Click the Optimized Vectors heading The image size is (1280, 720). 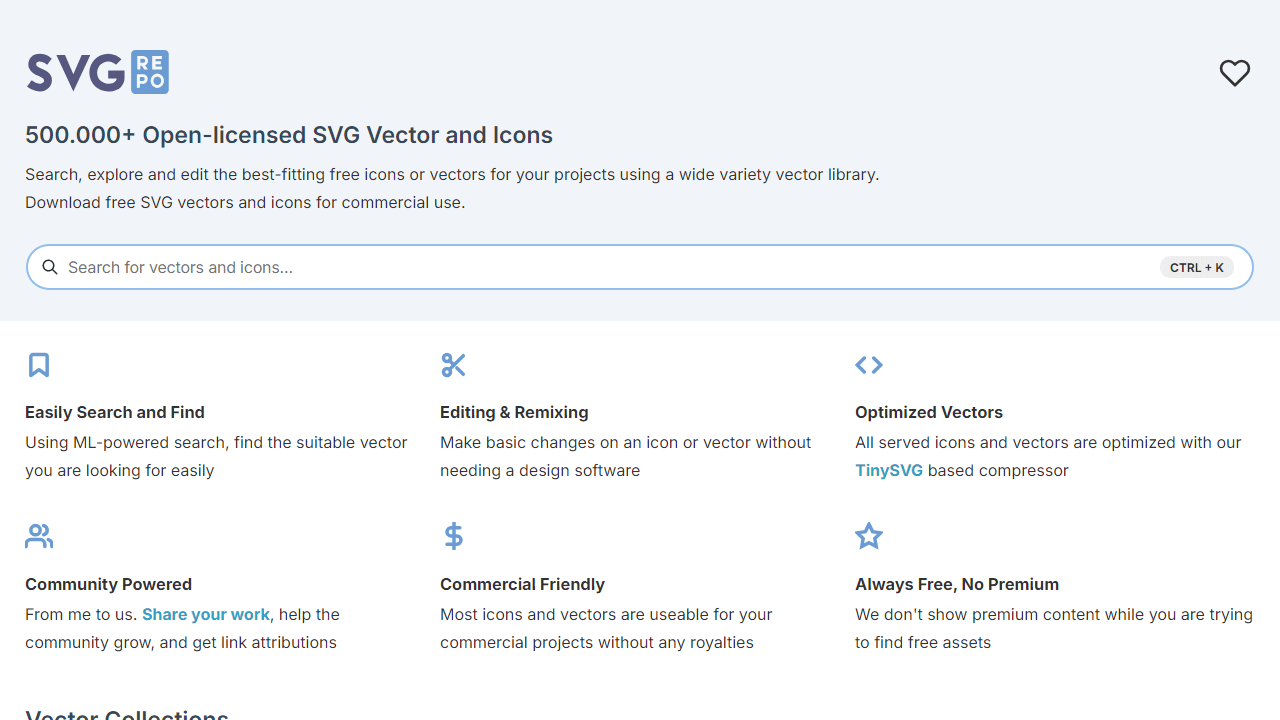click(929, 412)
